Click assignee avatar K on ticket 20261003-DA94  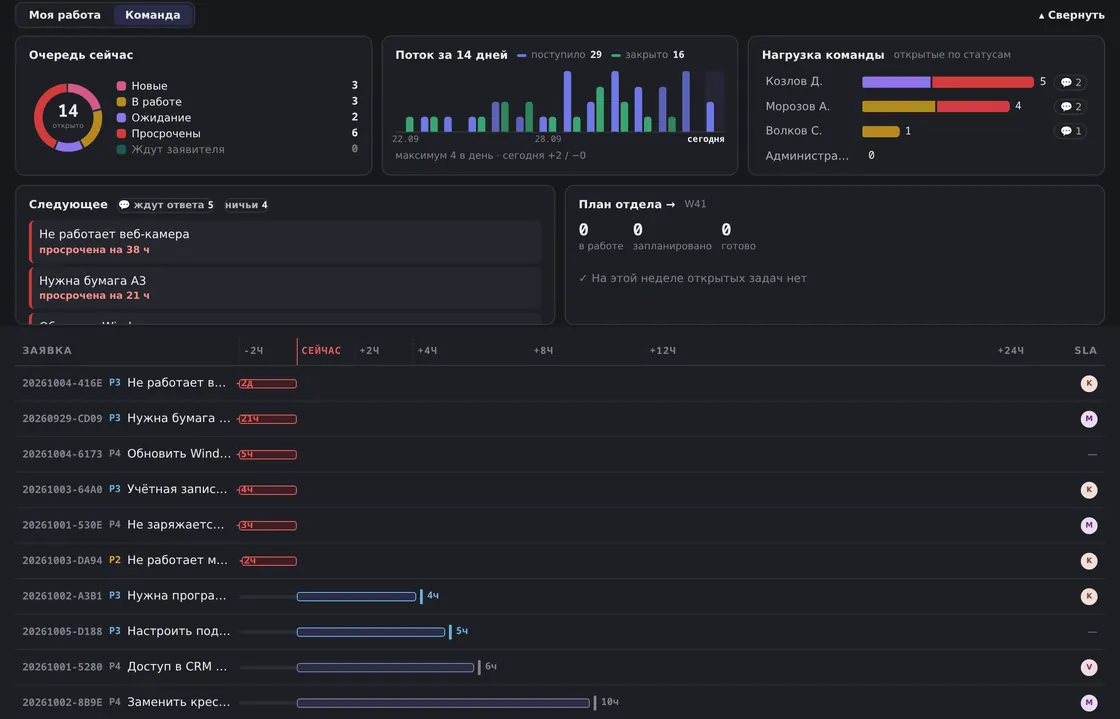(x=1089, y=560)
